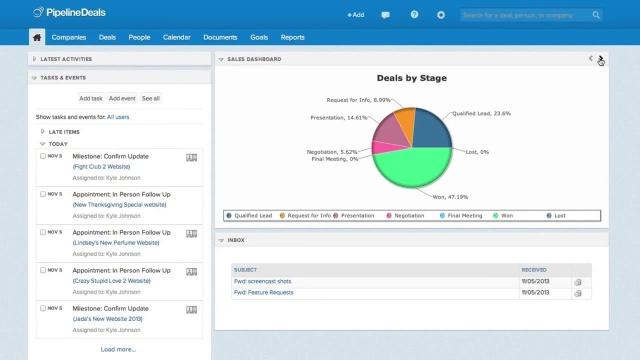Collapse the Inbox panel

[221, 240]
